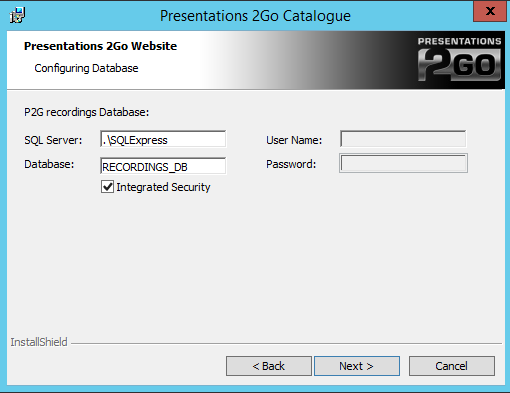Close the installer window

click(490, 12)
